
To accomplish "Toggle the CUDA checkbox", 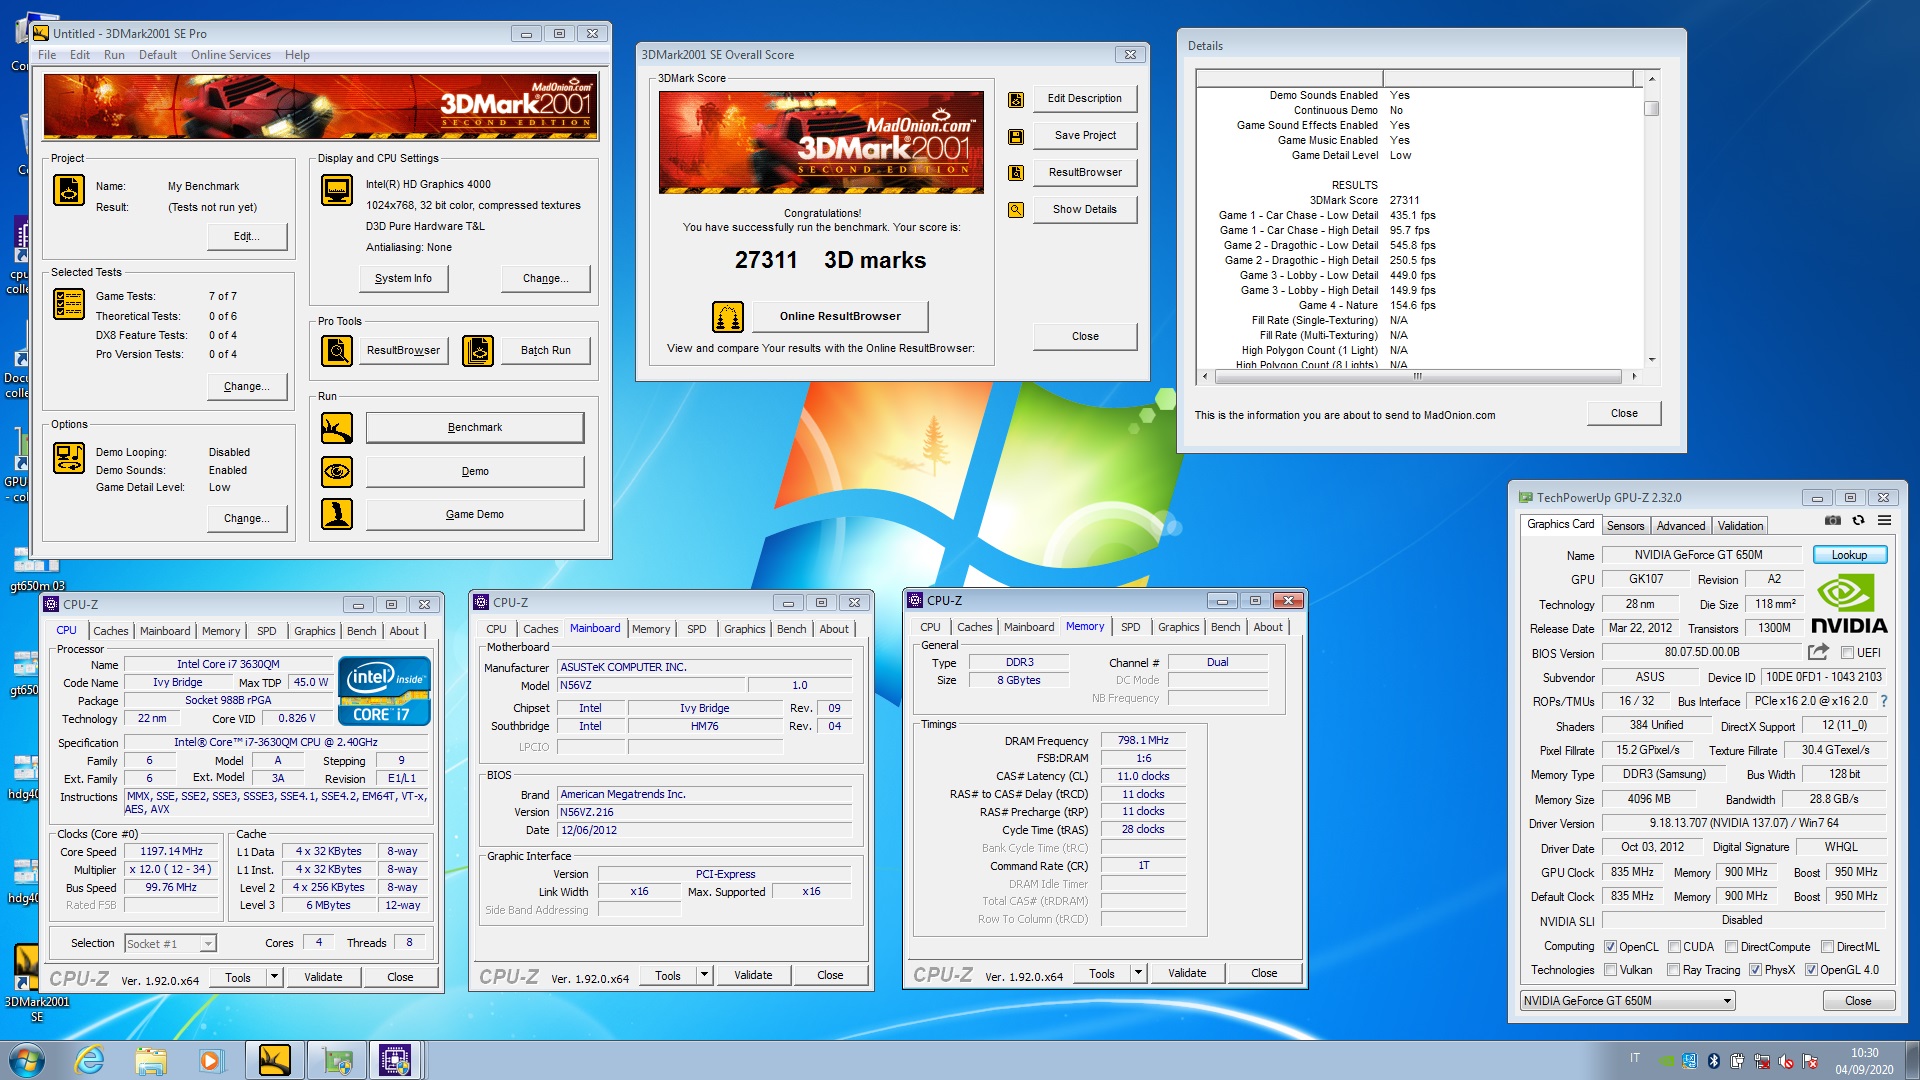I will point(1674,947).
